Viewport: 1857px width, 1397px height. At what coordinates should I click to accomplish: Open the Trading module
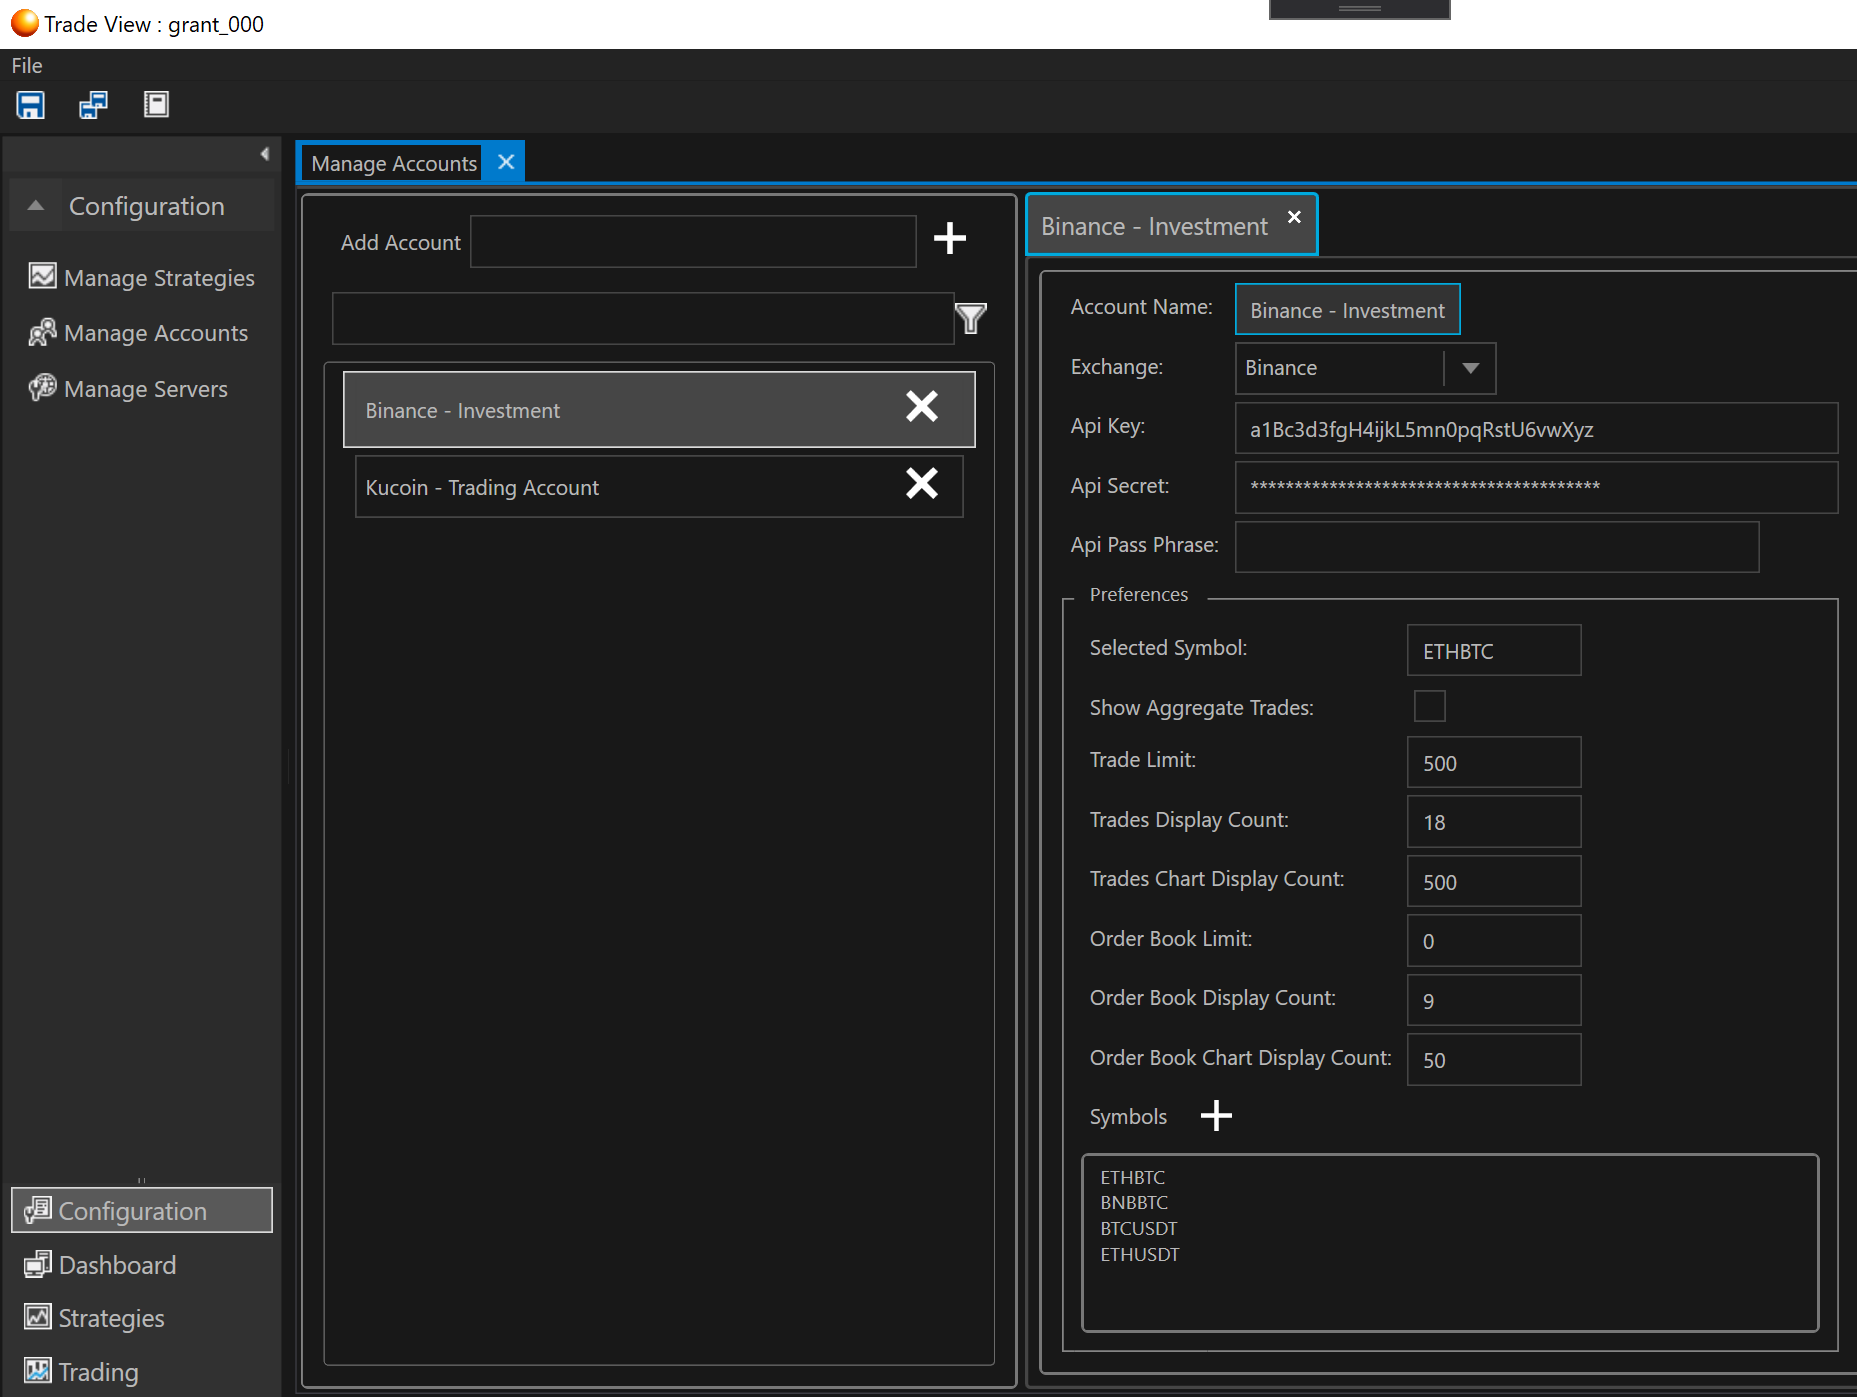point(82,1372)
